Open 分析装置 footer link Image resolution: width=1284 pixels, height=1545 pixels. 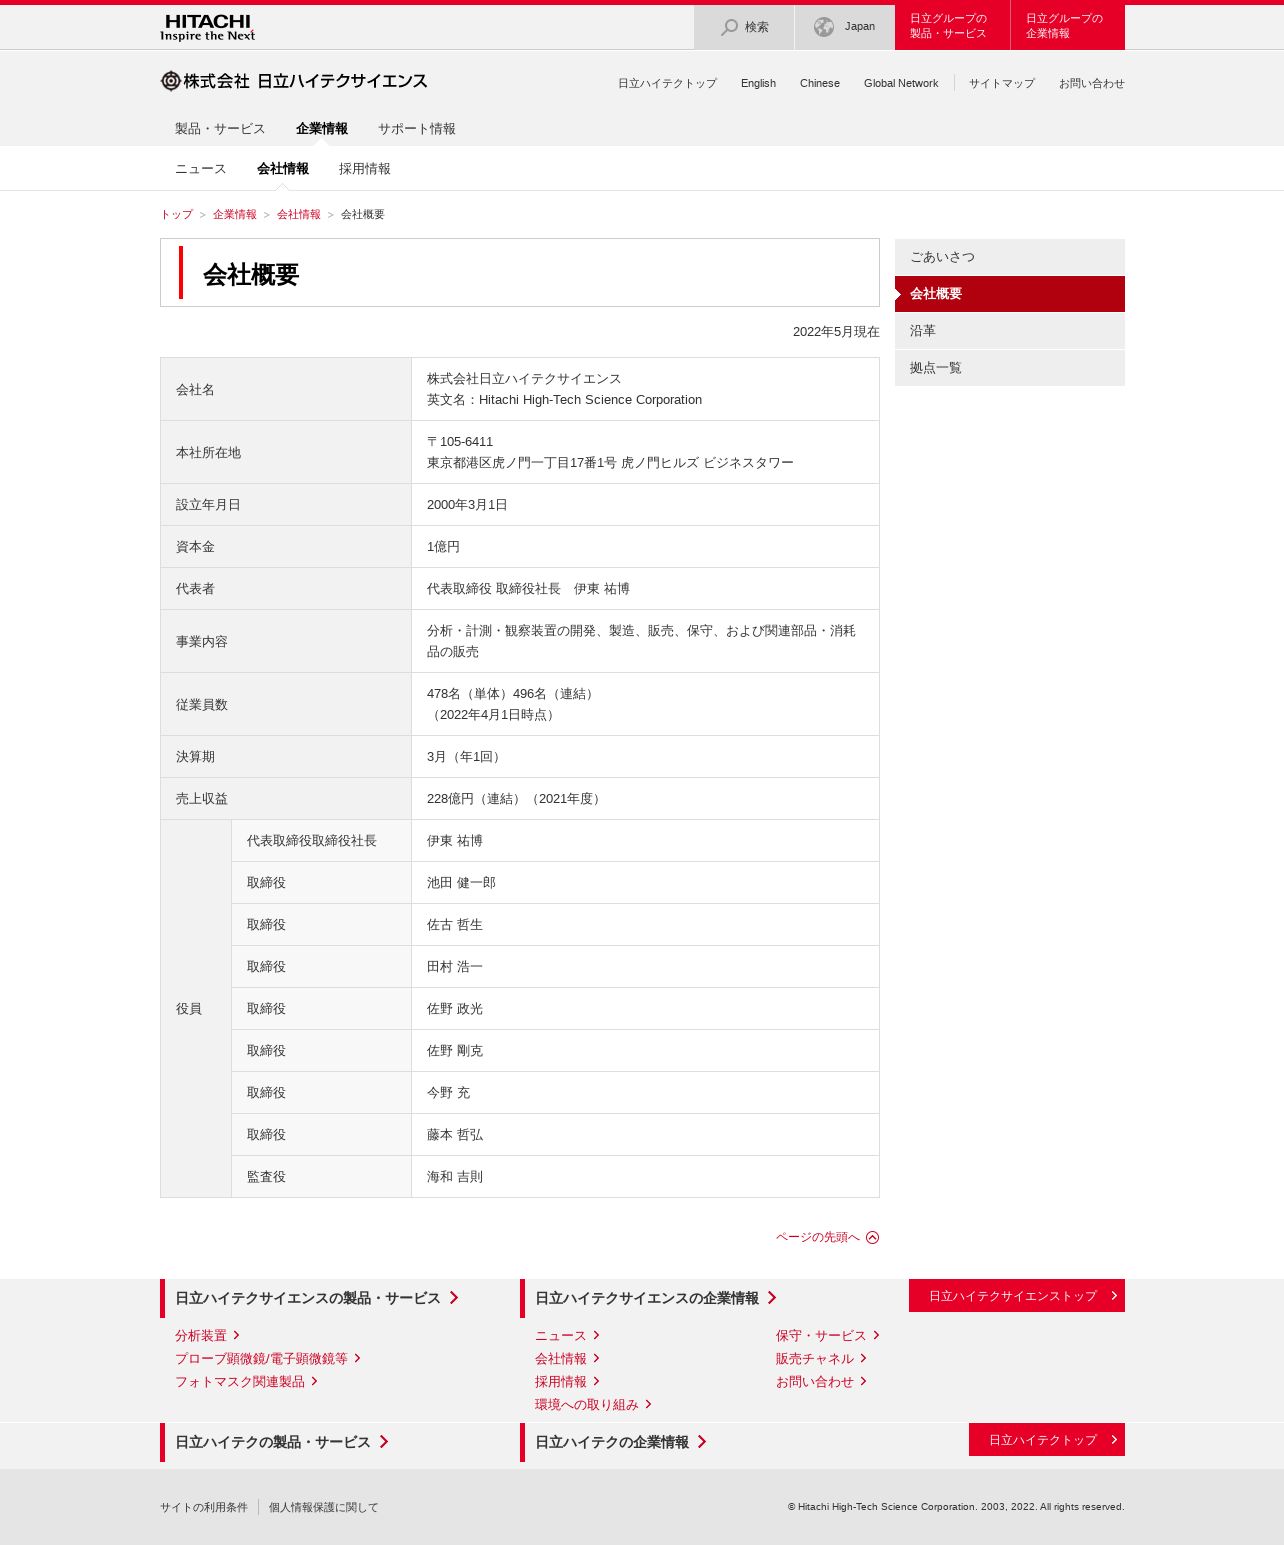(207, 1336)
